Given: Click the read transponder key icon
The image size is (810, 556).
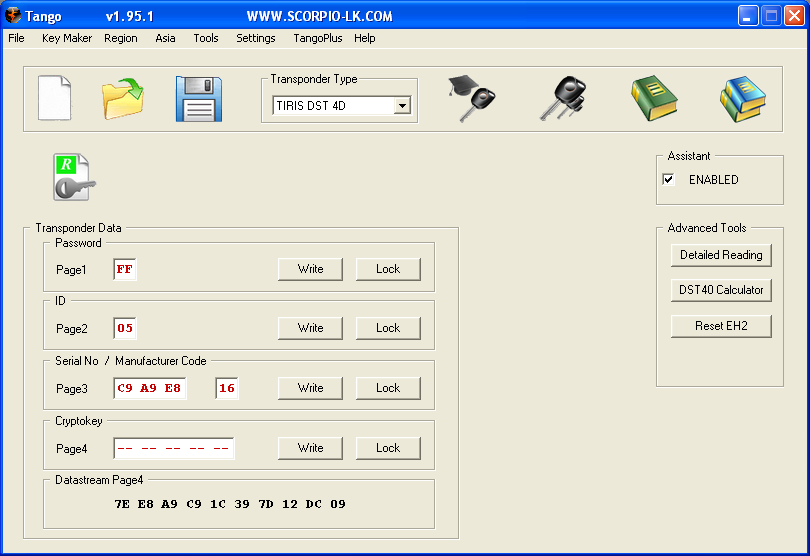Looking at the screenshot, I should coord(74,178).
